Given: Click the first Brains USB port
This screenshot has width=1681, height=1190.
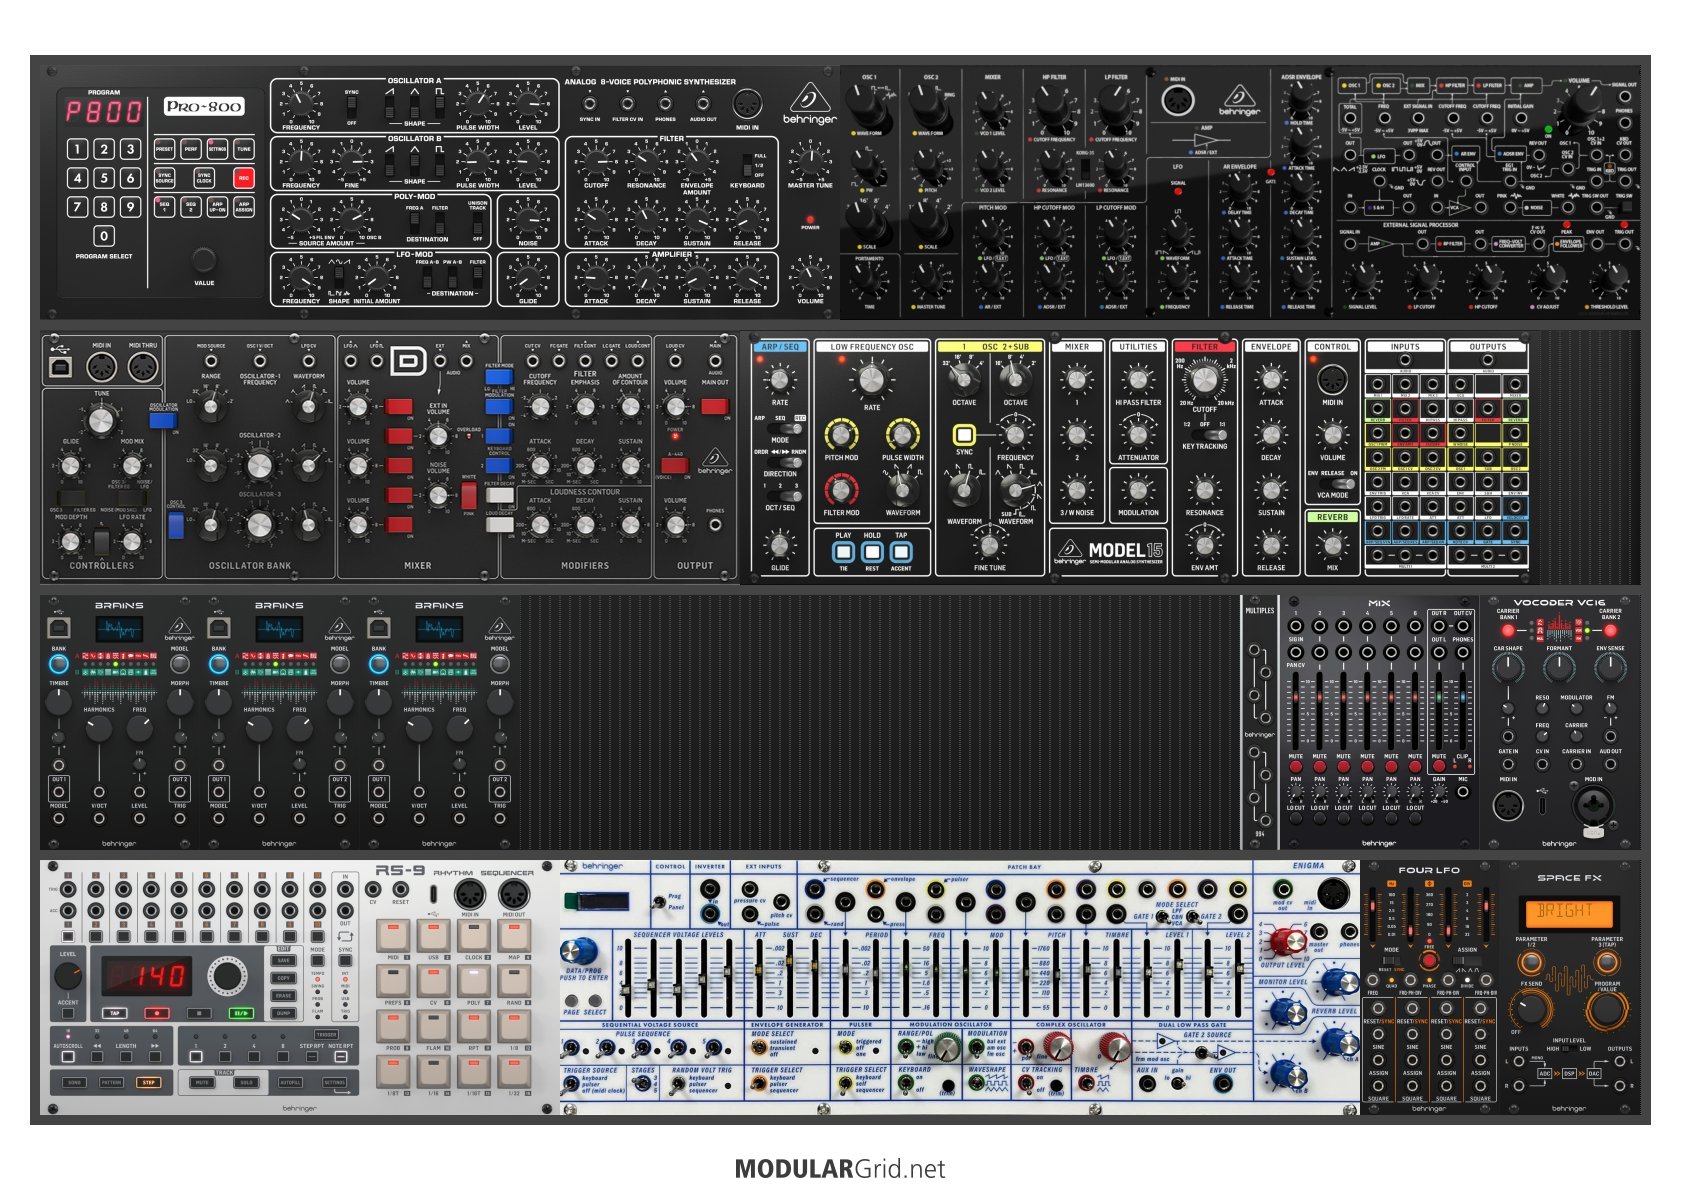Looking at the screenshot, I should pyautogui.click(x=59, y=628).
